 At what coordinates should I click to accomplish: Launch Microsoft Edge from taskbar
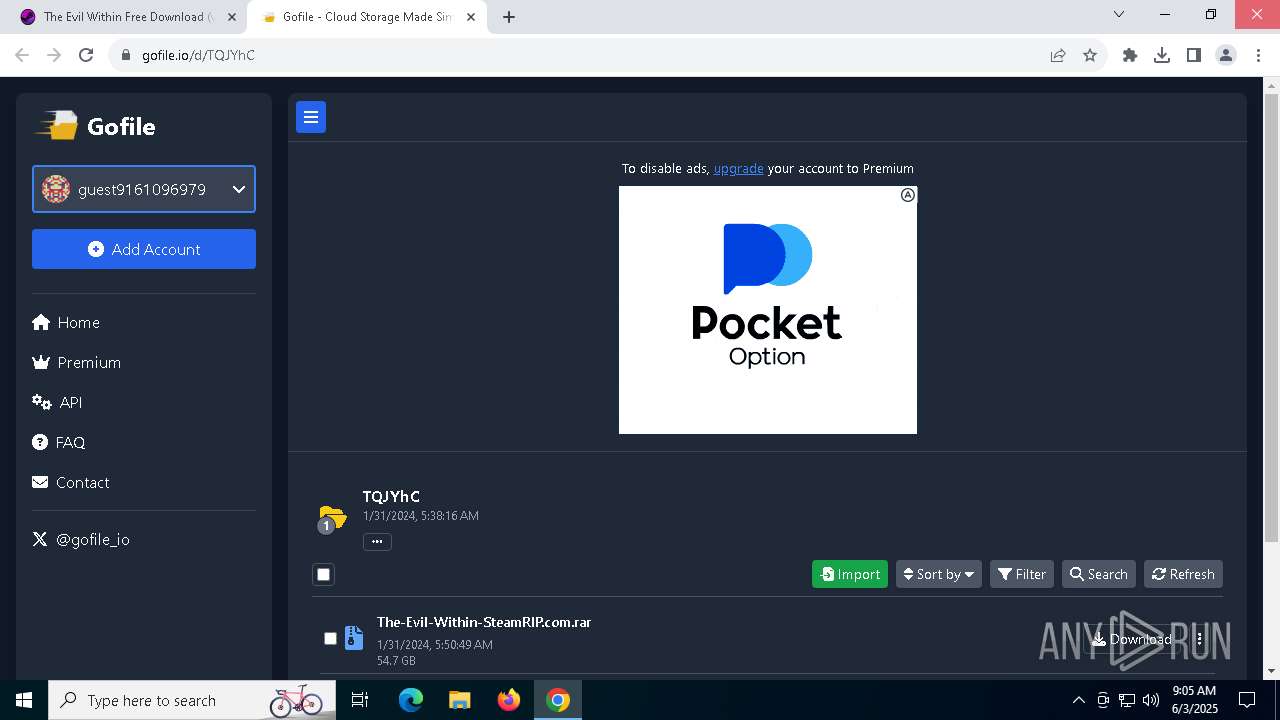[x=411, y=700]
